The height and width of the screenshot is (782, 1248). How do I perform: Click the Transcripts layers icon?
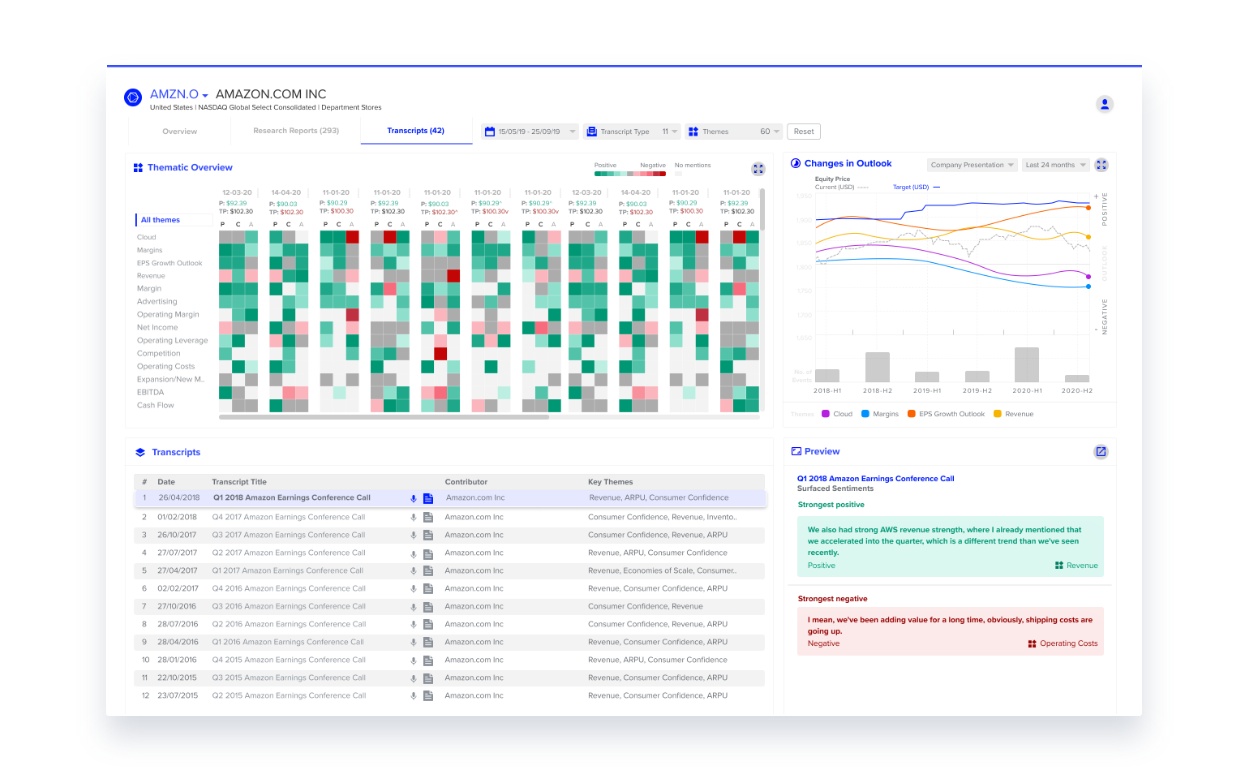(x=140, y=453)
